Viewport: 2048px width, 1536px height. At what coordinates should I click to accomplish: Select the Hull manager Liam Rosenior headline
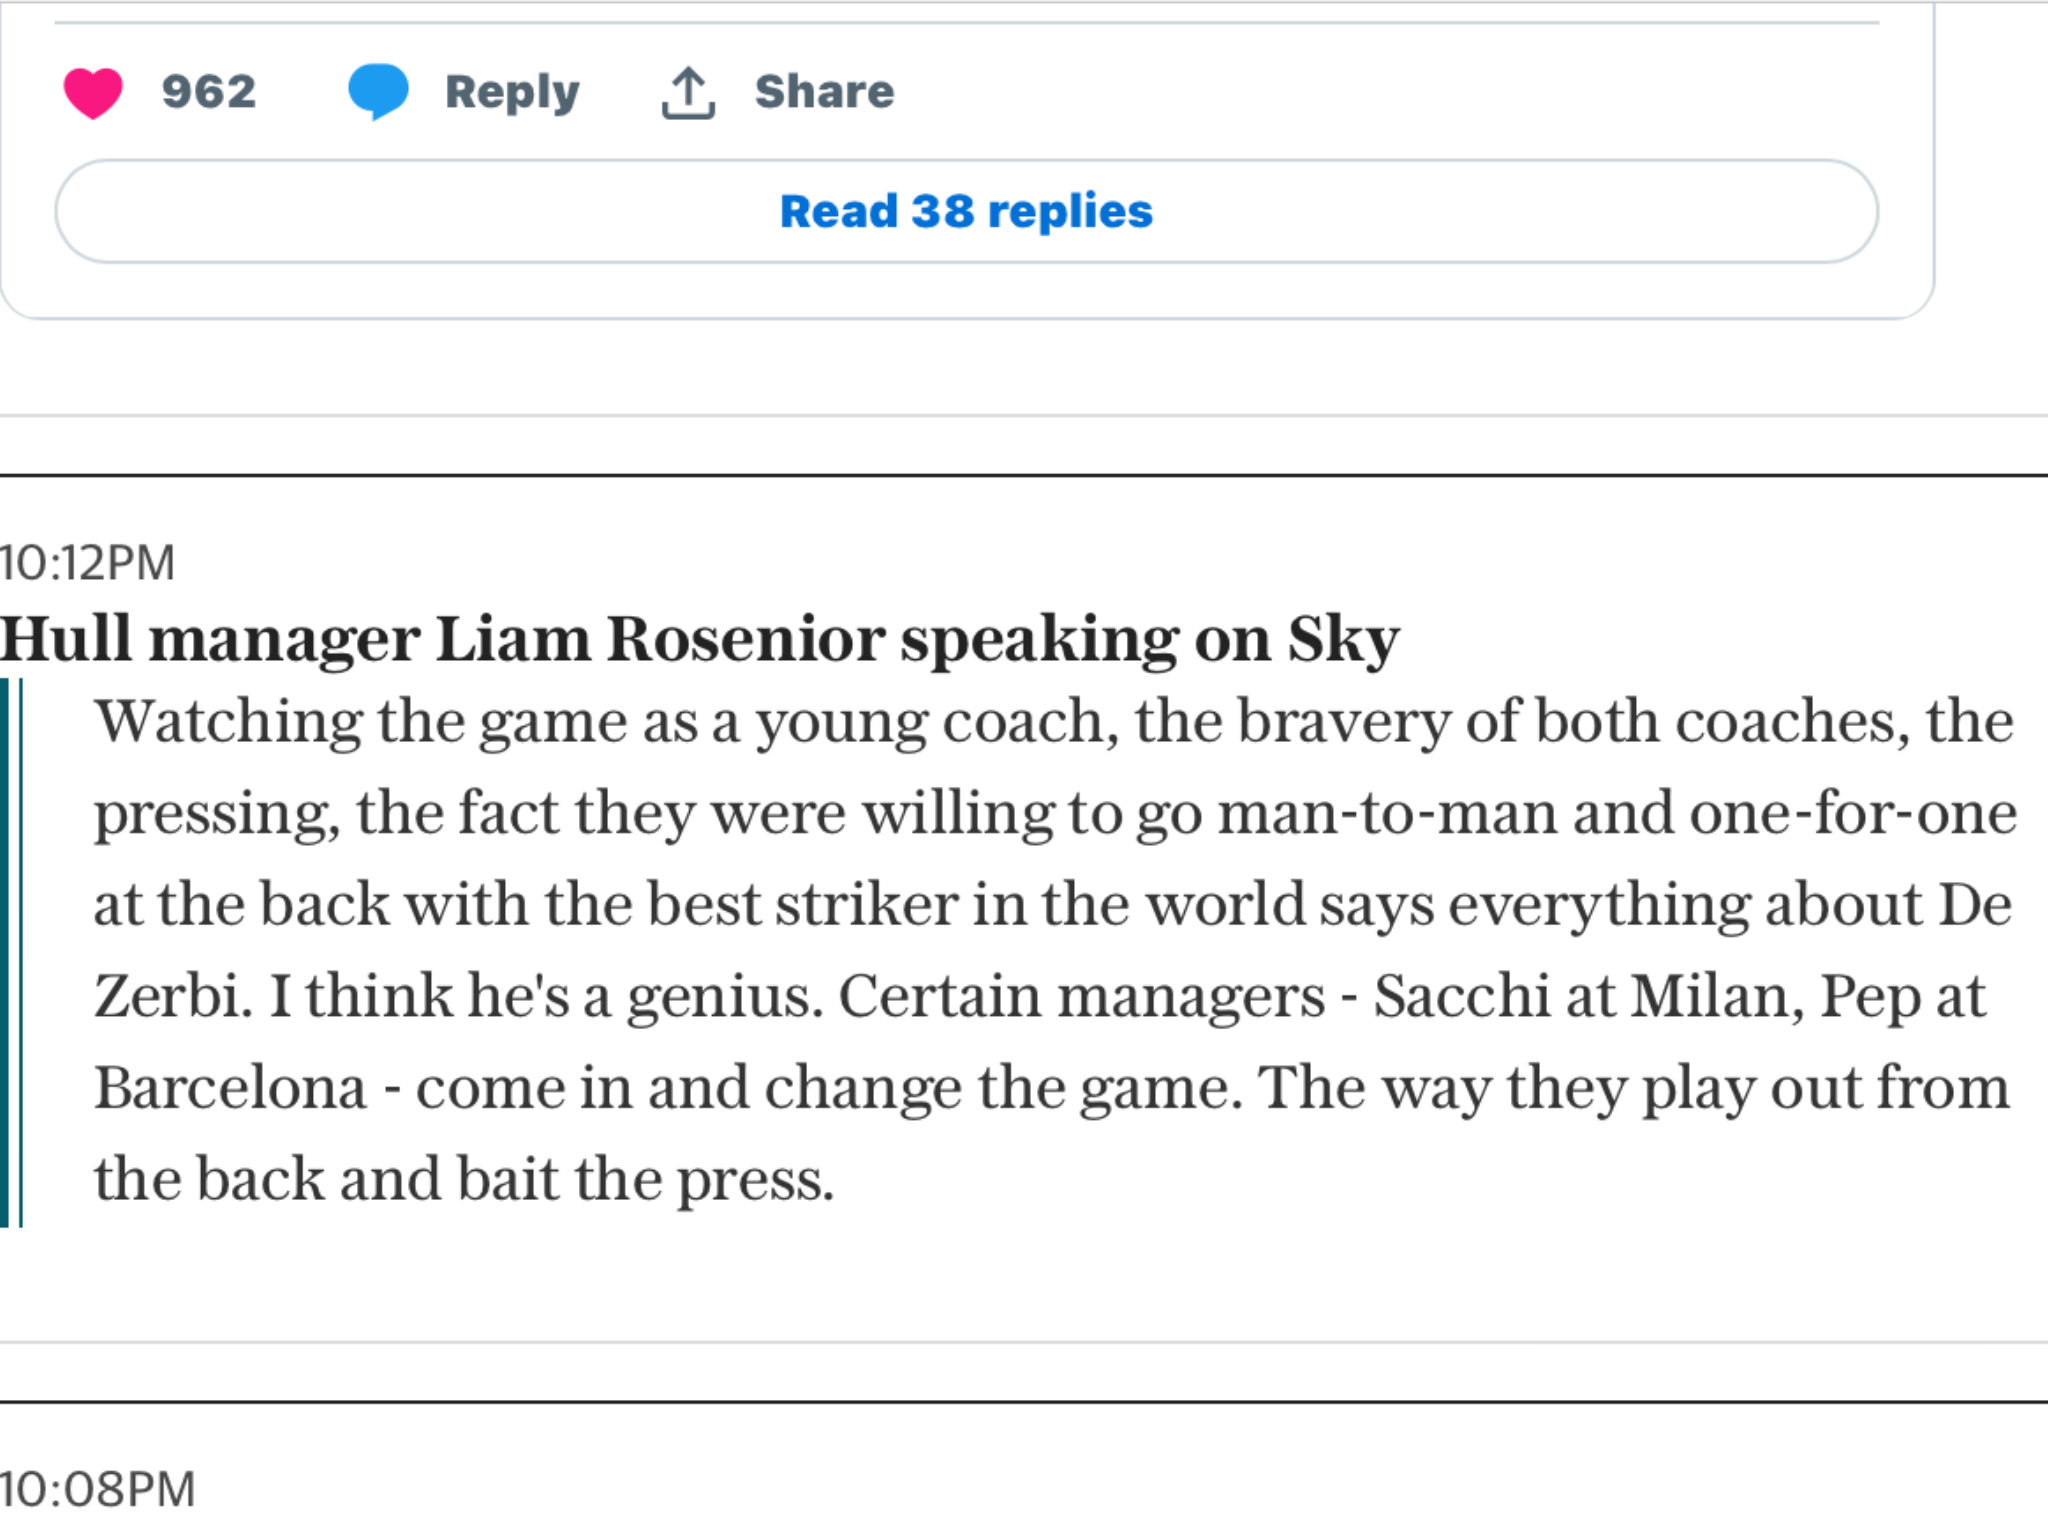pyautogui.click(x=699, y=638)
